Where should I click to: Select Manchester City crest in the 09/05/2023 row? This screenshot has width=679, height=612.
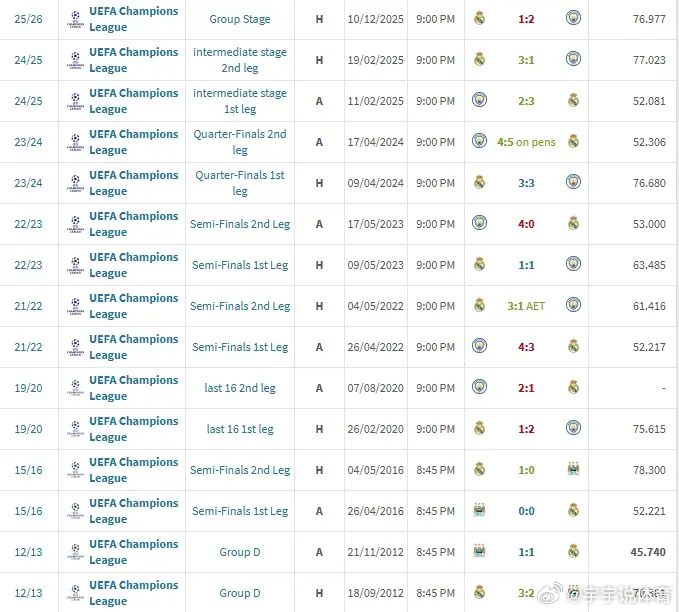(x=573, y=264)
